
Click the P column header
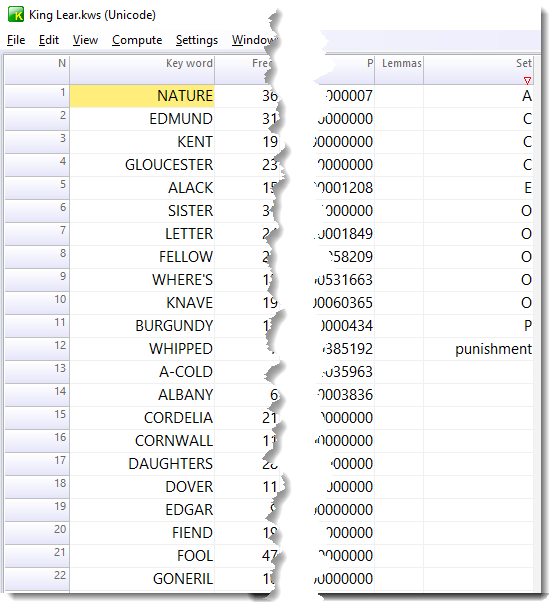347,69
